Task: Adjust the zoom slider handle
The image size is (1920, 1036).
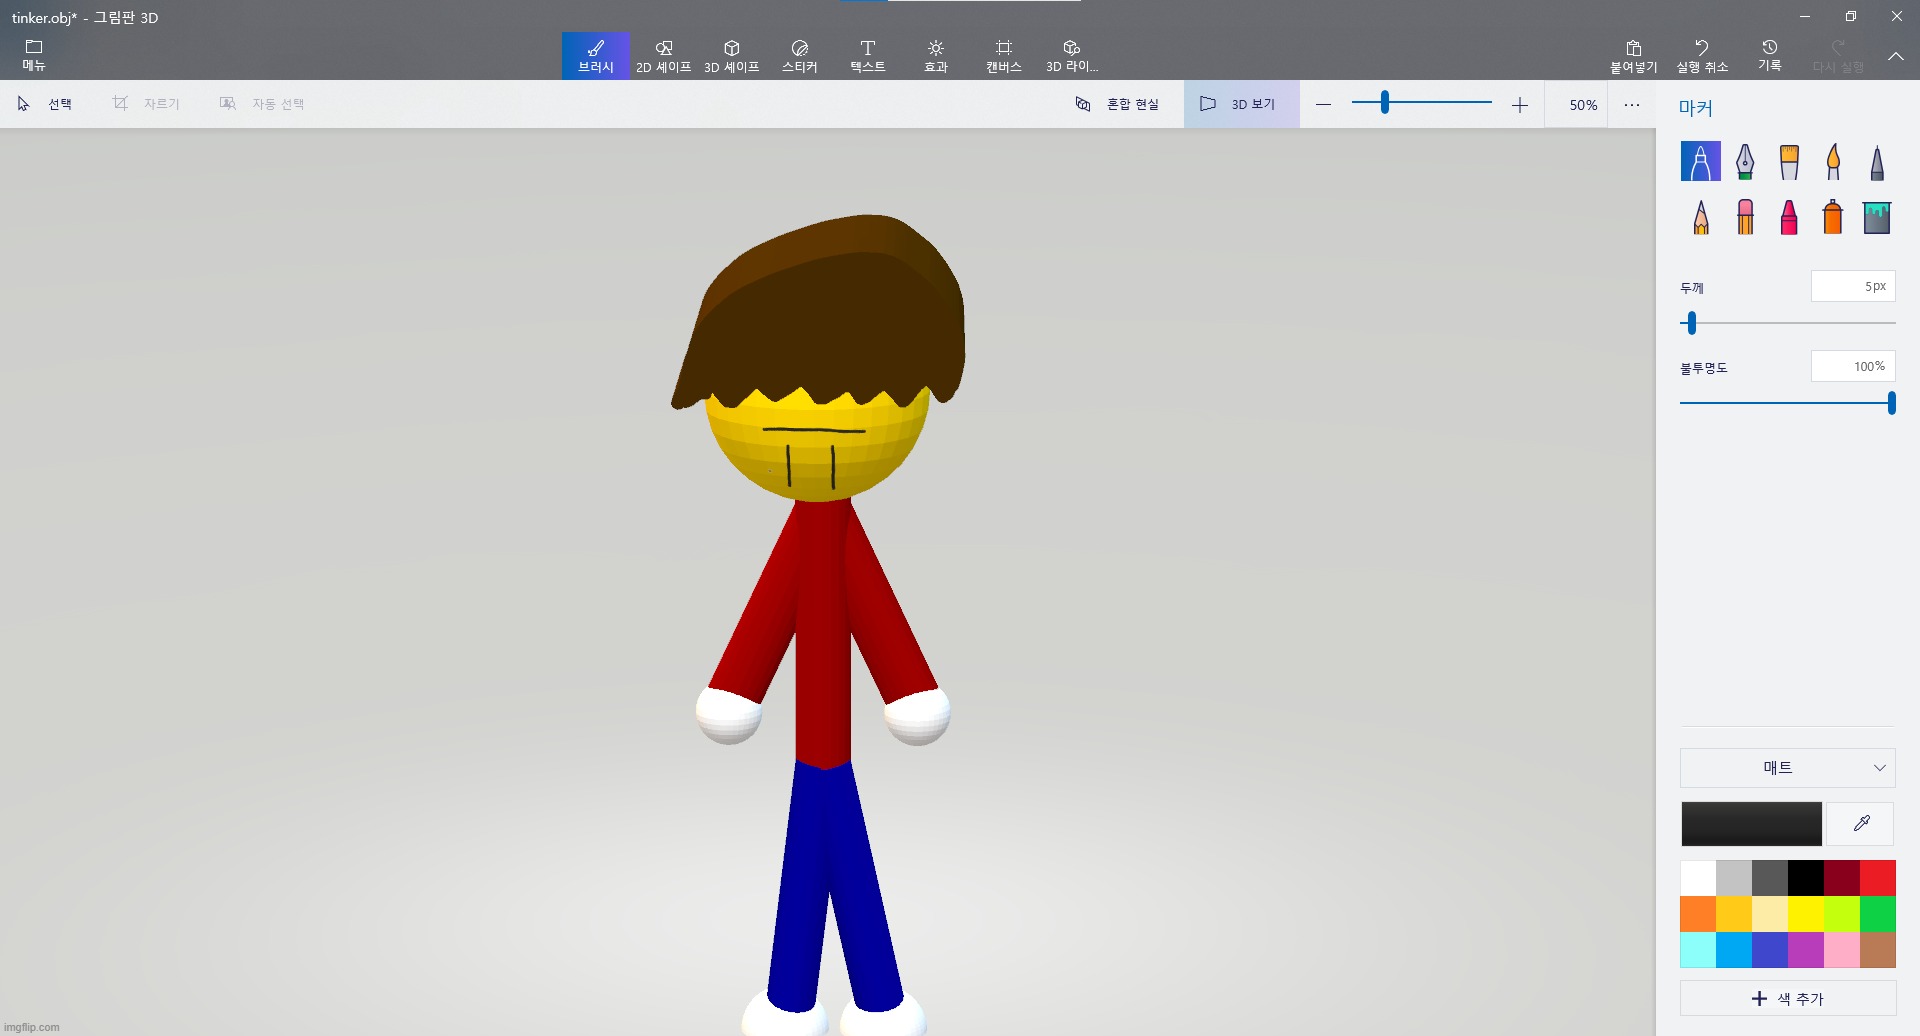Action: [1385, 102]
